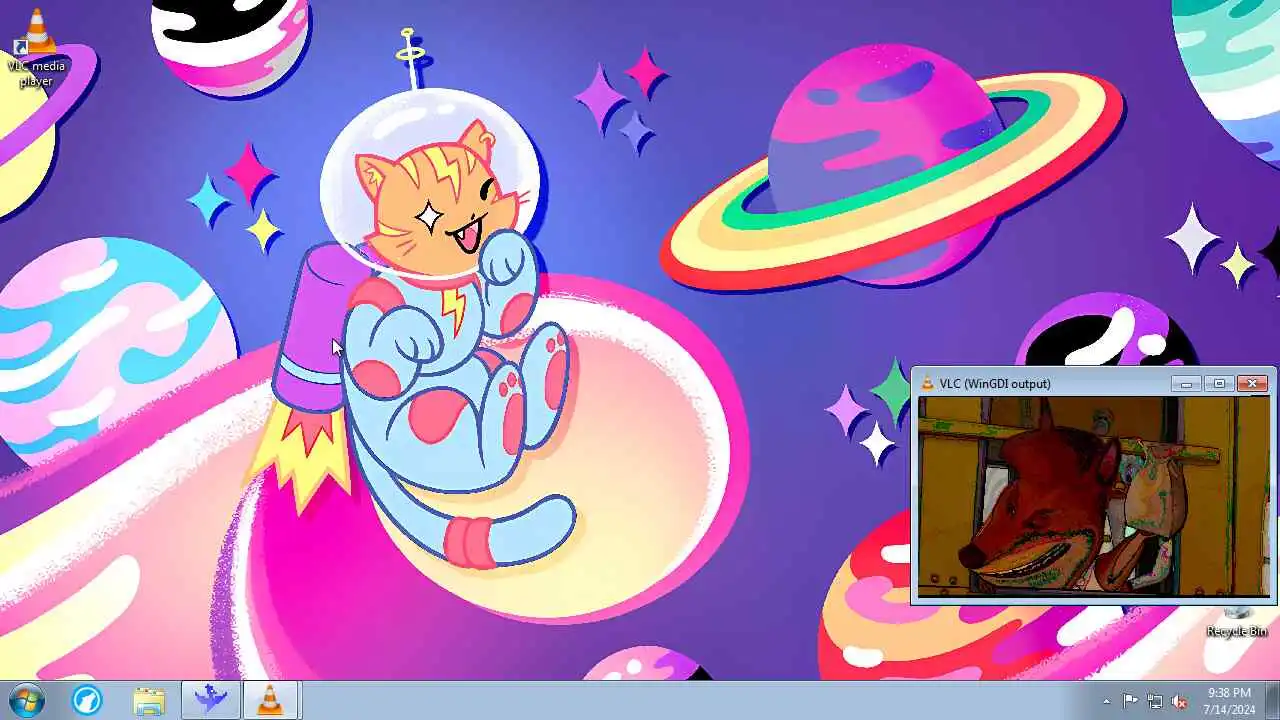Image resolution: width=1280 pixels, height=720 pixels.
Task: Click the VLC (WinGDI output) title bar
Action: pyautogui.click(x=1040, y=383)
